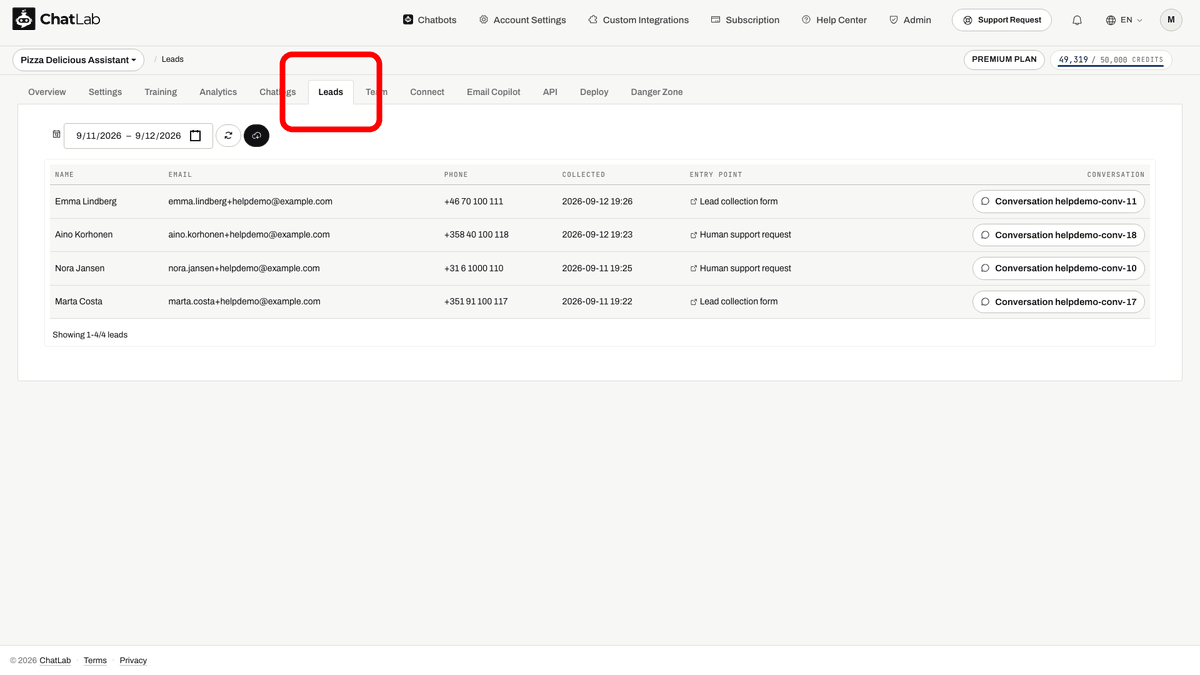
Task: Click the Leads breadcrumb text
Action: pyautogui.click(x=173, y=60)
